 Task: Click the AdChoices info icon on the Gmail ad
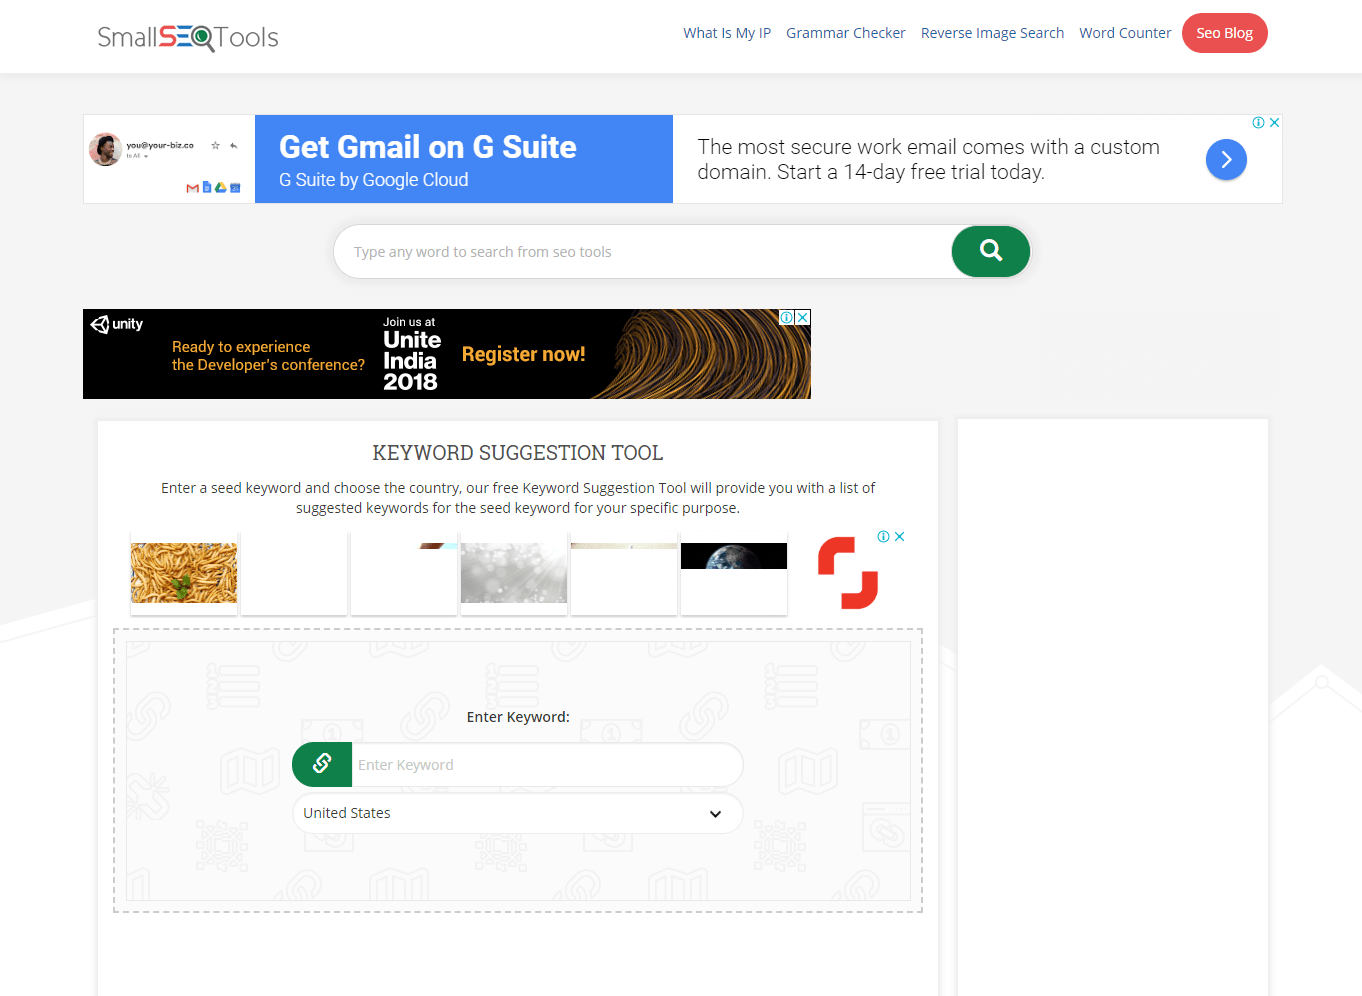tap(1260, 122)
